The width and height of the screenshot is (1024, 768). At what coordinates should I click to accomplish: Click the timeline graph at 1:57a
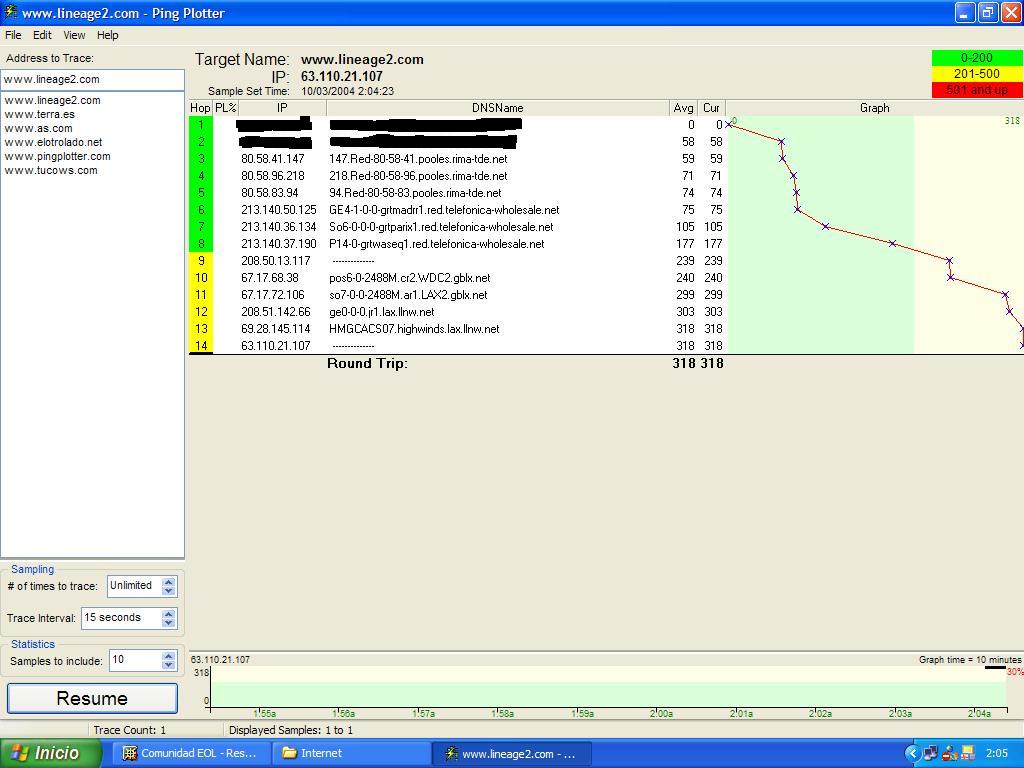(x=423, y=713)
